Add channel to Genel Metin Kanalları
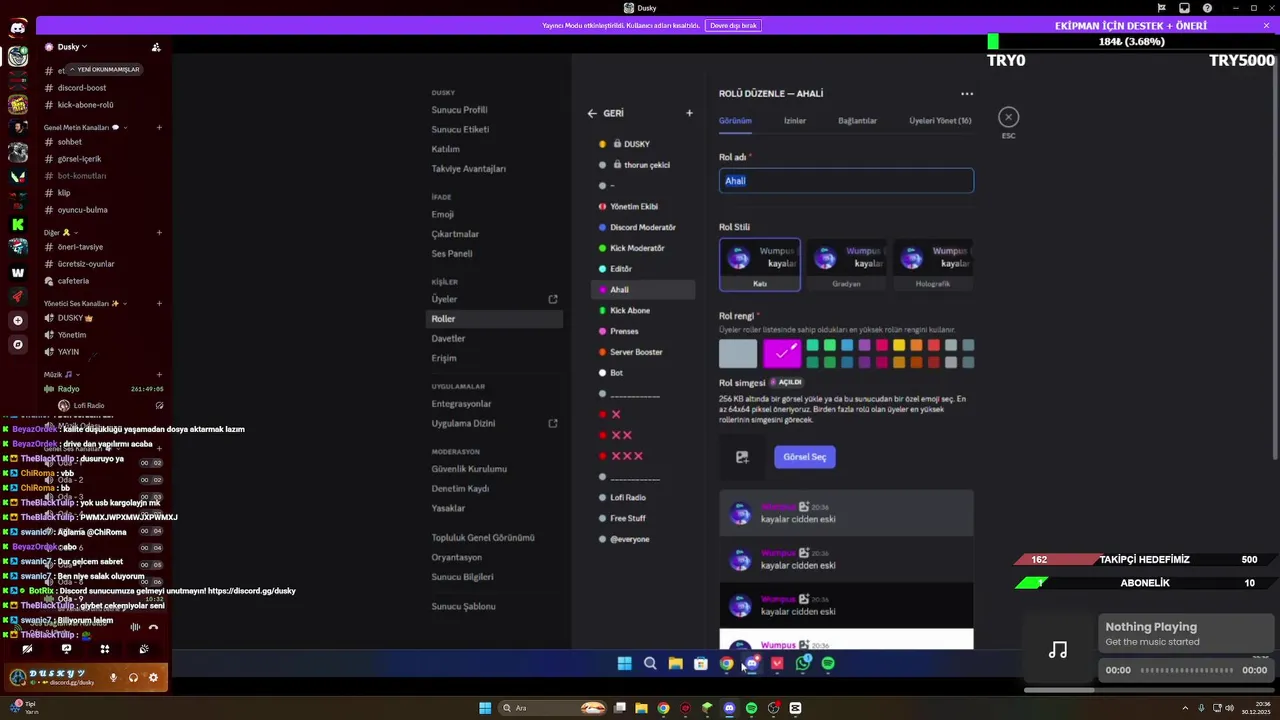 tap(159, 127)
